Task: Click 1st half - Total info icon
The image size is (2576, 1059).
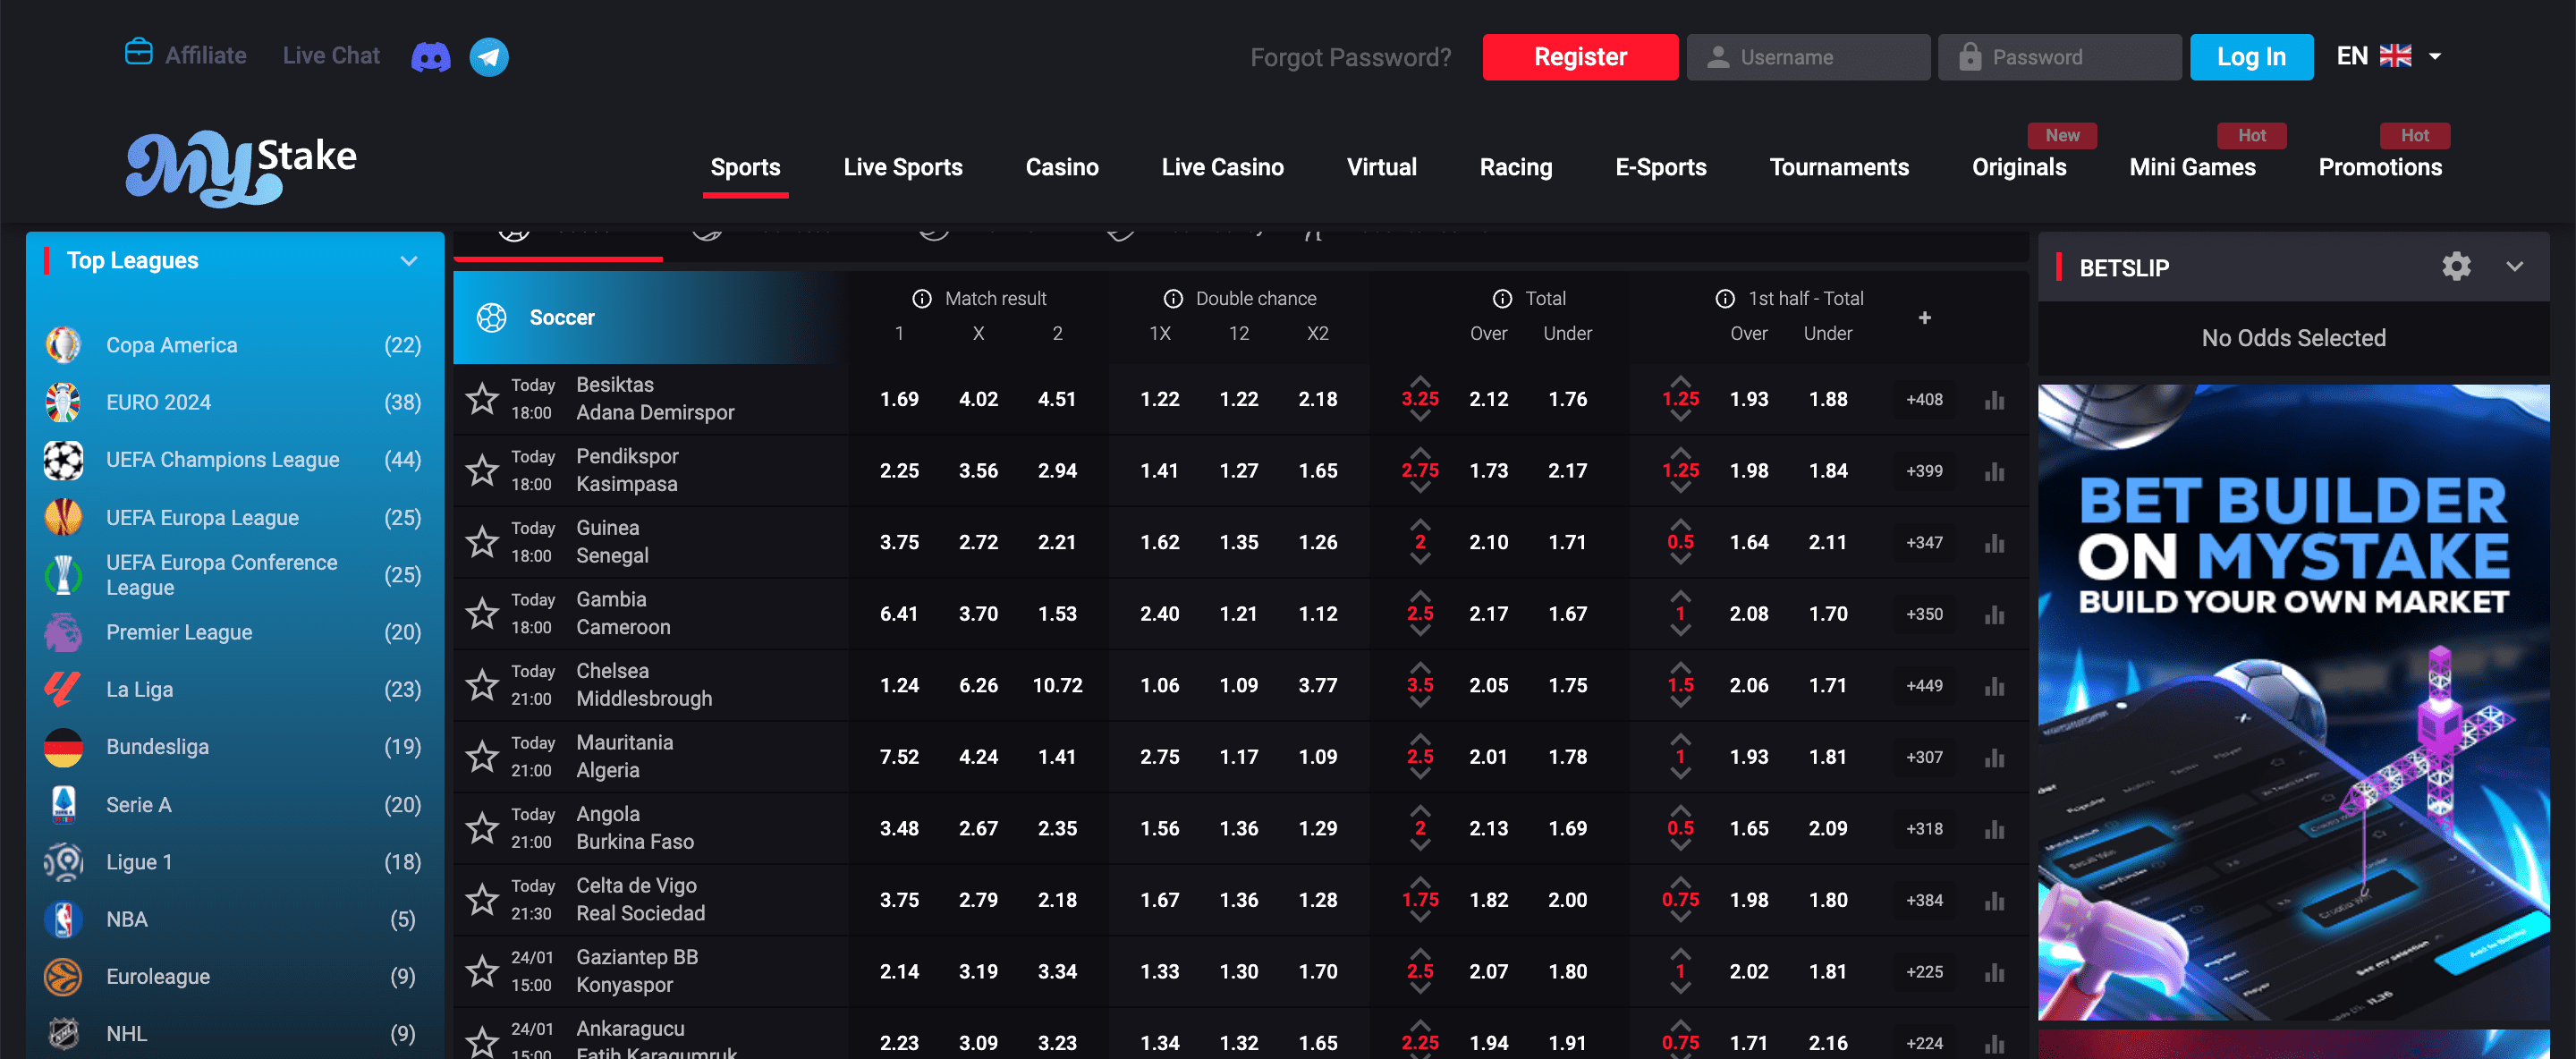Action: 1725,298
